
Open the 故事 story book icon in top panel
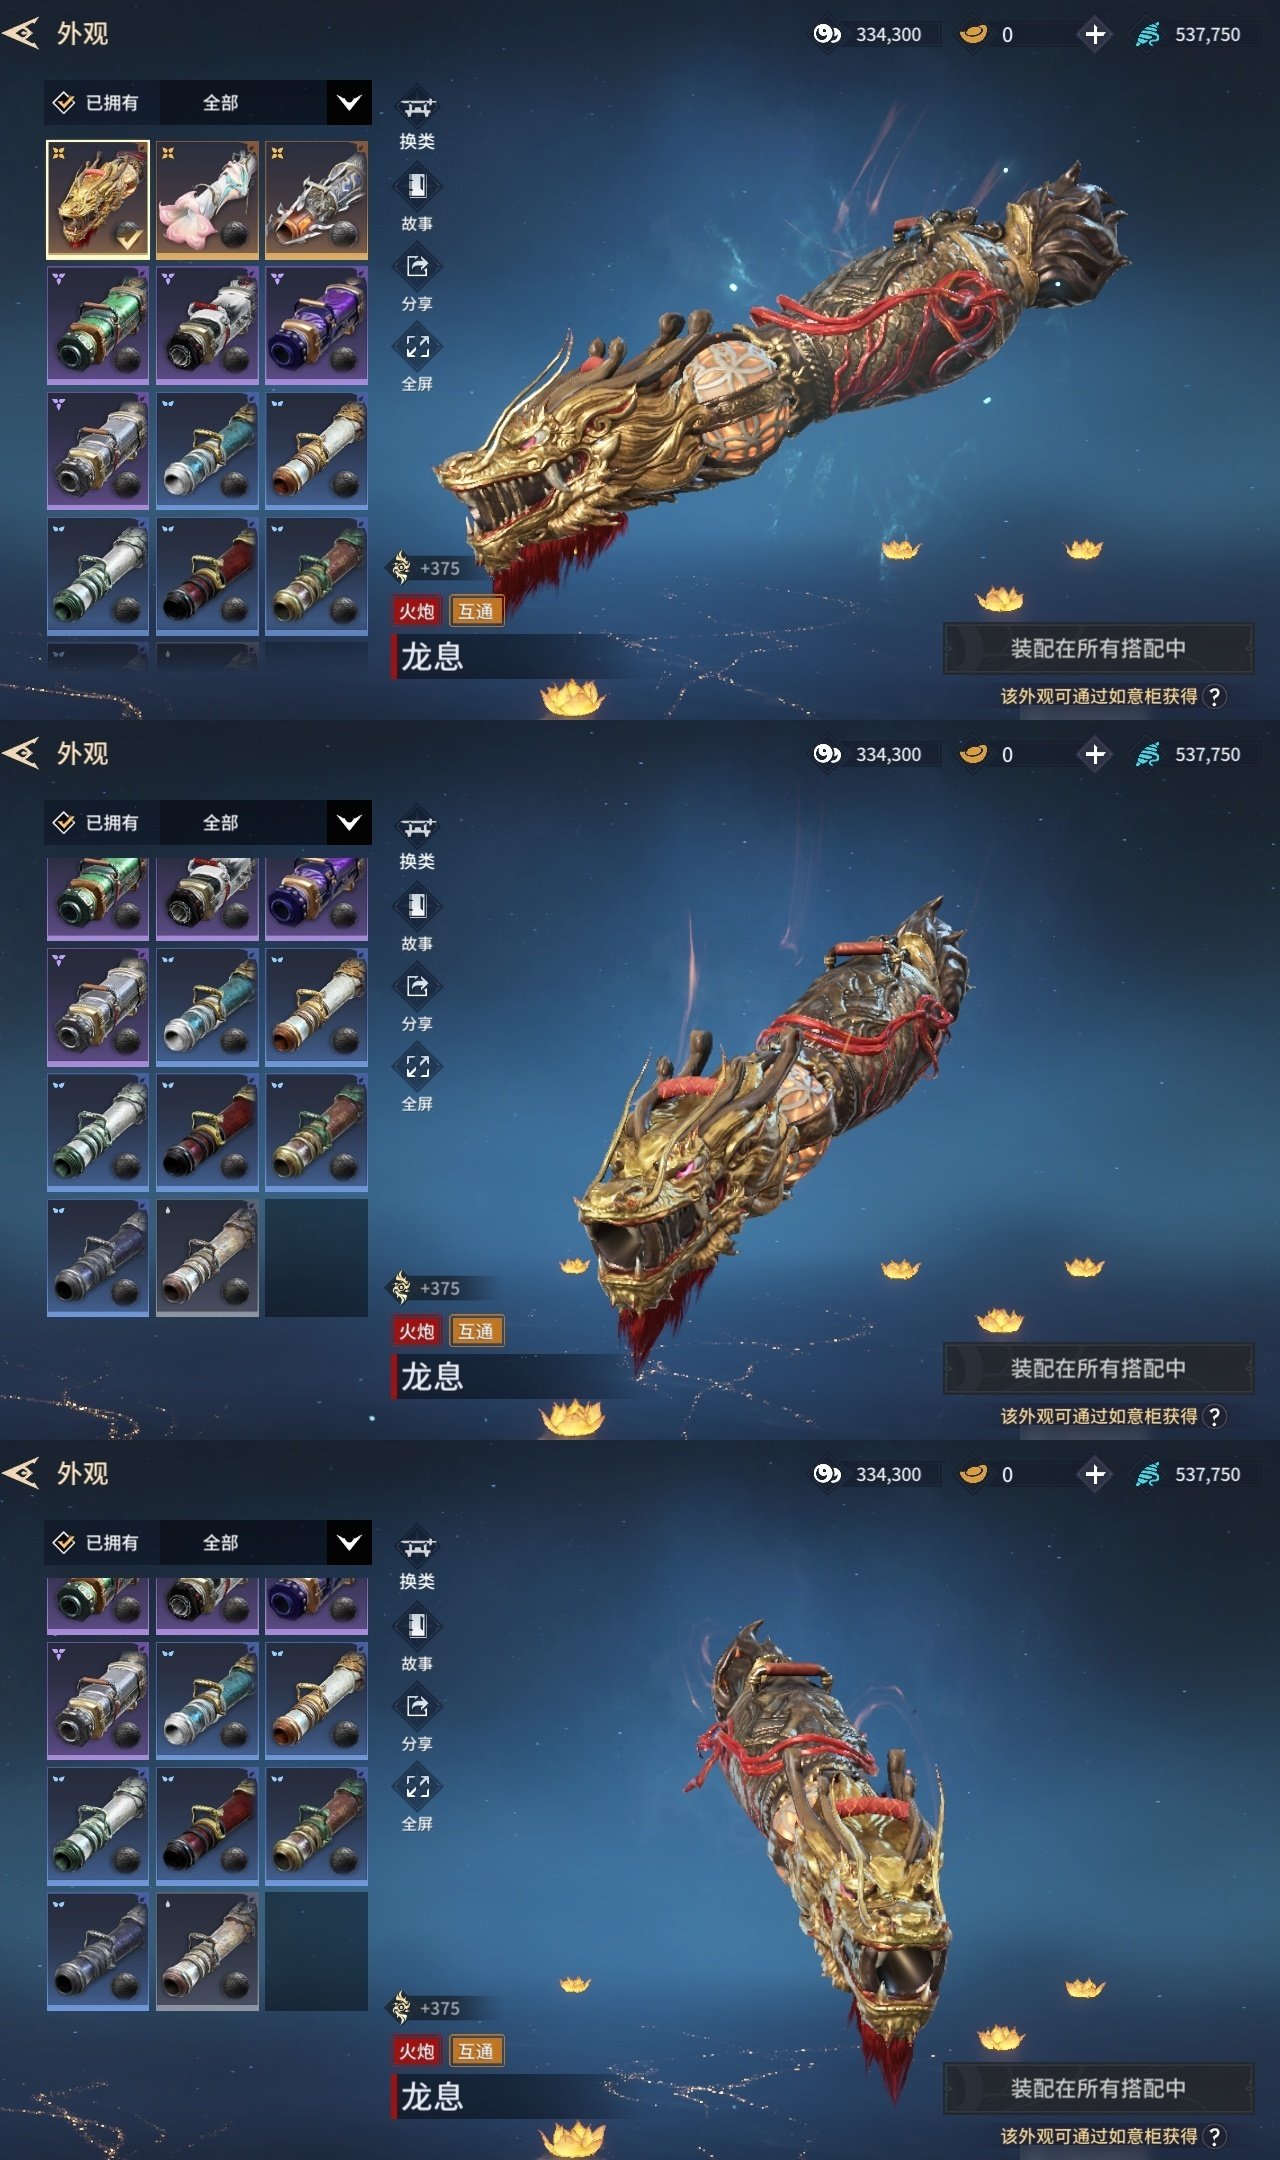(x=417, y=187)
